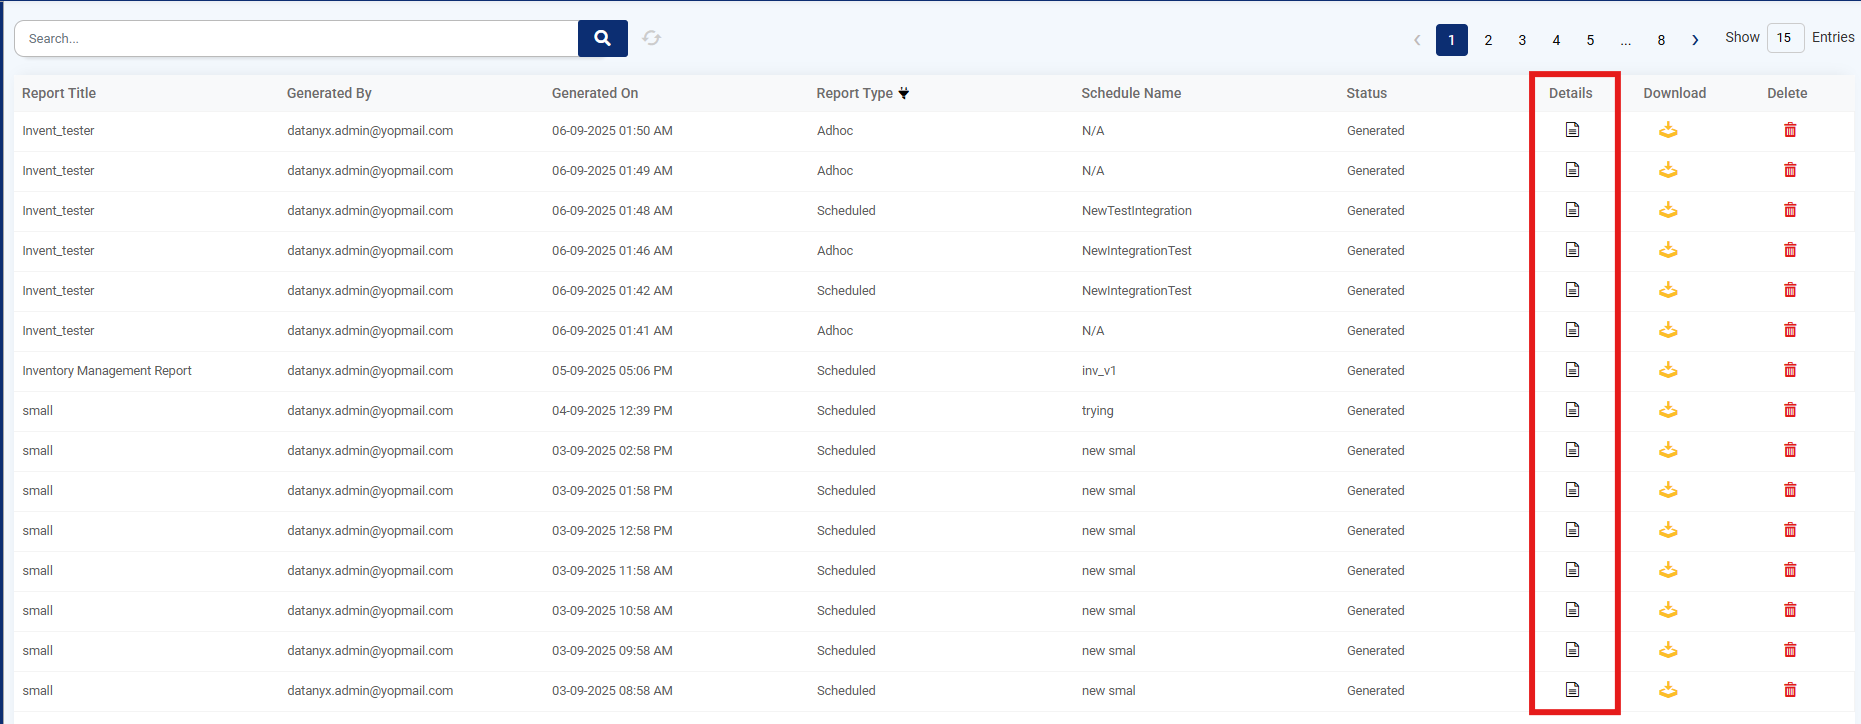Sort by the Report Type column arrow

(x=904, y=93)
